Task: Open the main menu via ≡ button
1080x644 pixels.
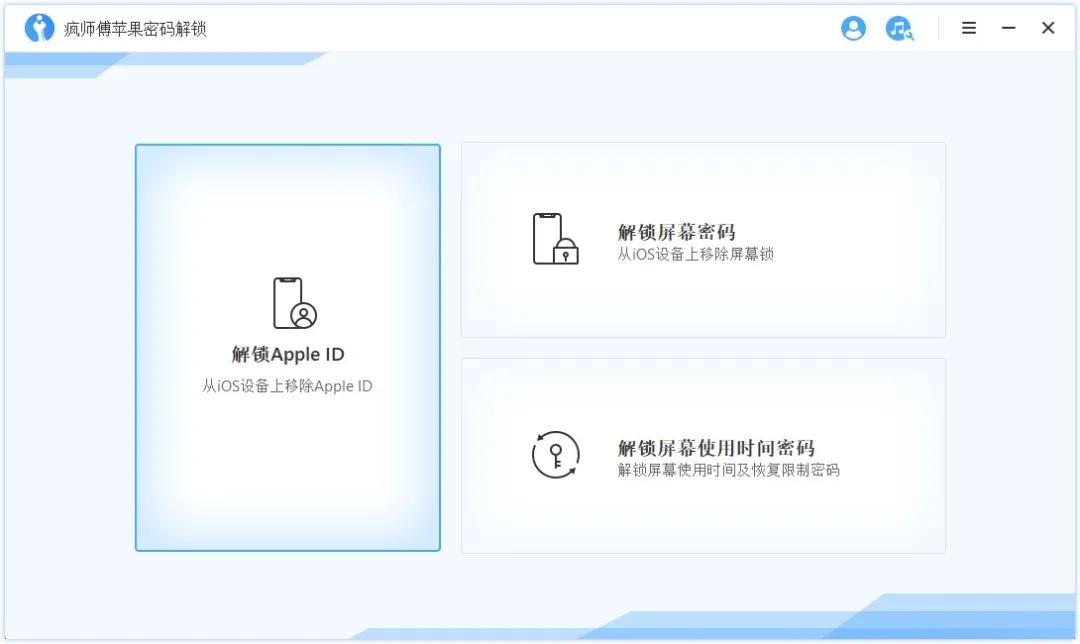Action: pyautogui.click(x=968, y=28)
